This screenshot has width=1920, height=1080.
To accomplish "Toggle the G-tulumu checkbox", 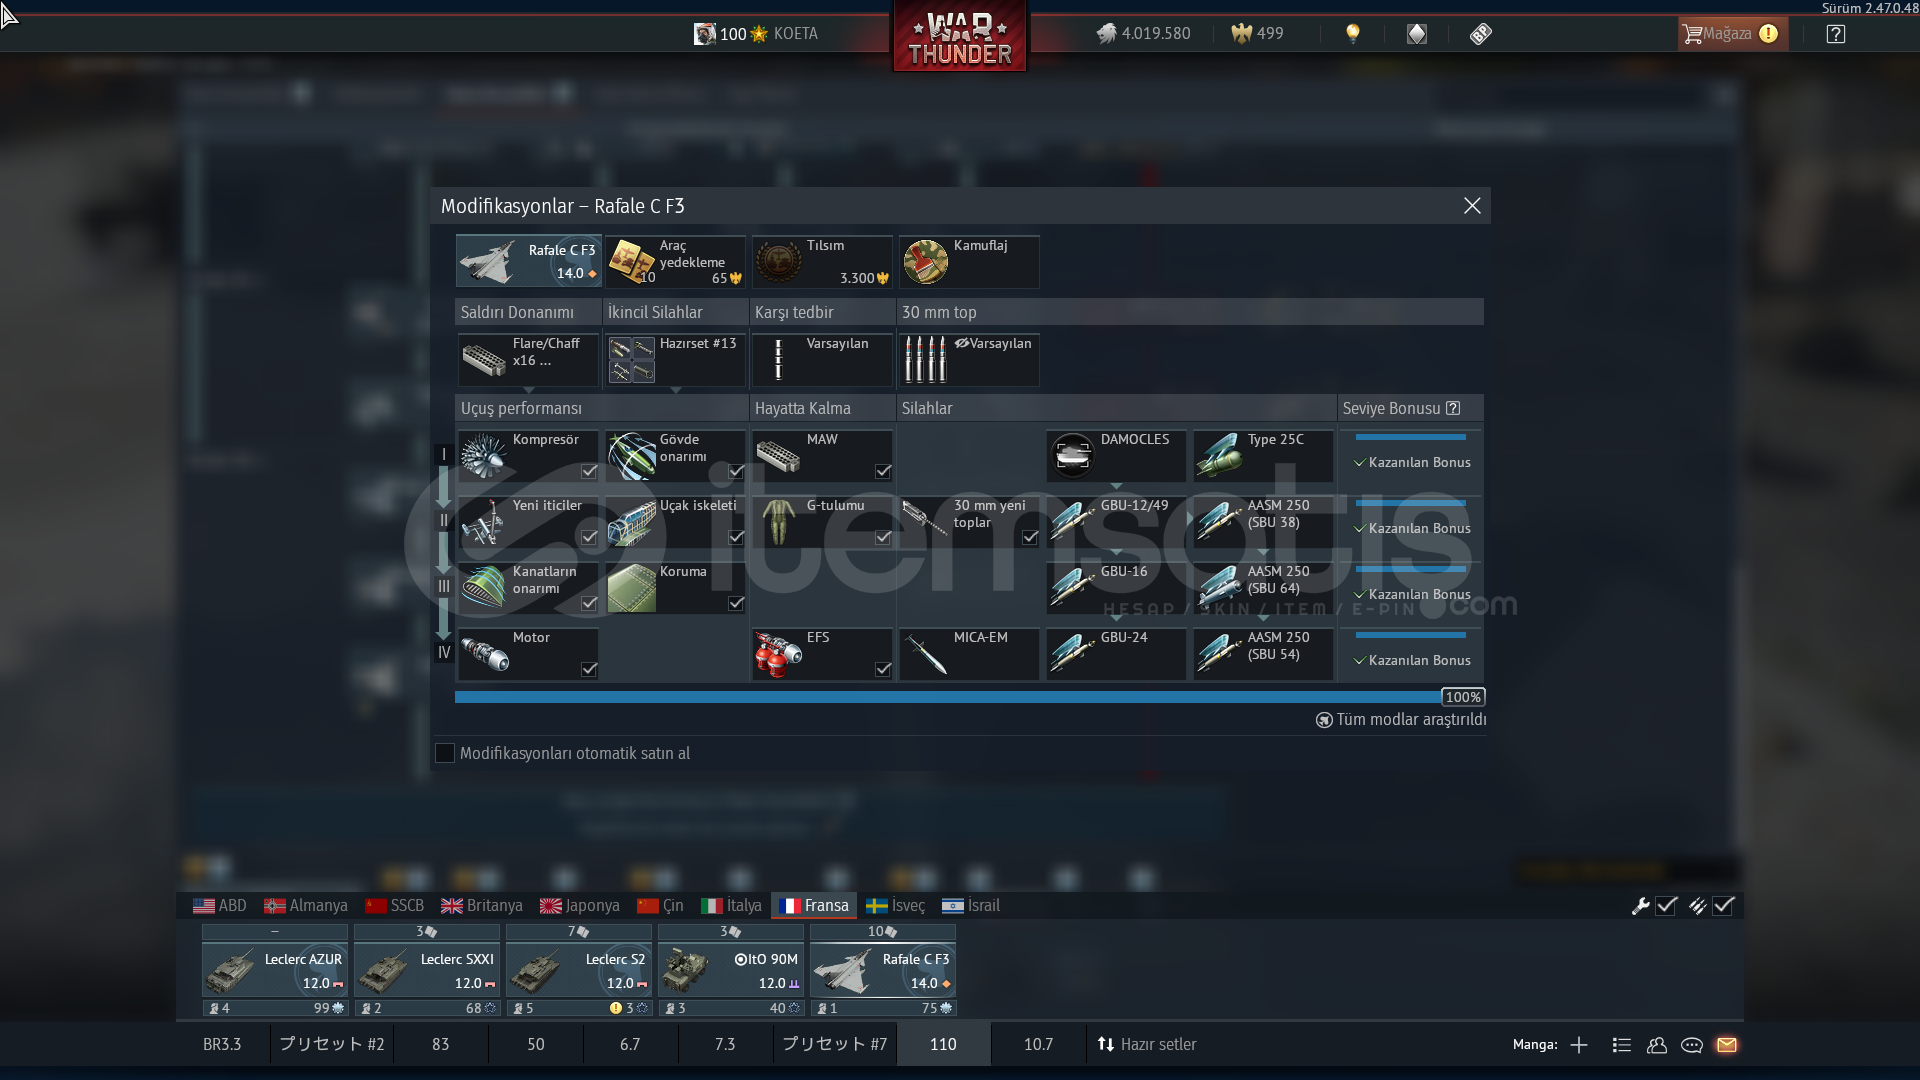I will point(883,537).
